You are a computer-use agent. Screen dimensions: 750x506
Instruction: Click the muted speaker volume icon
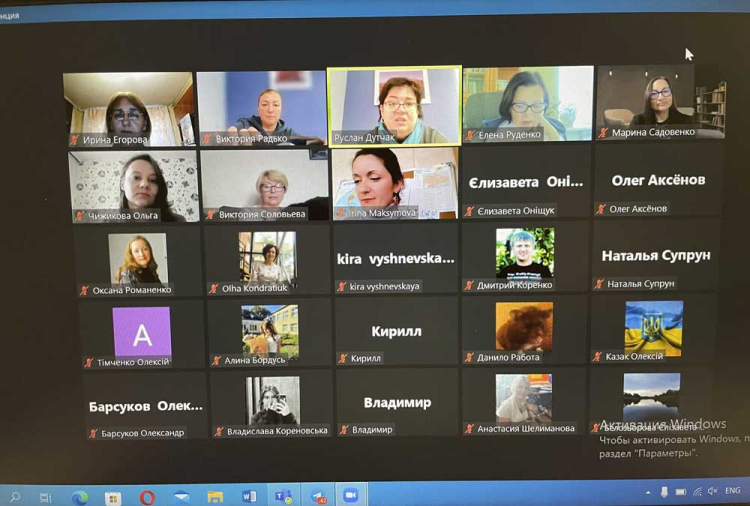point(712,492)
